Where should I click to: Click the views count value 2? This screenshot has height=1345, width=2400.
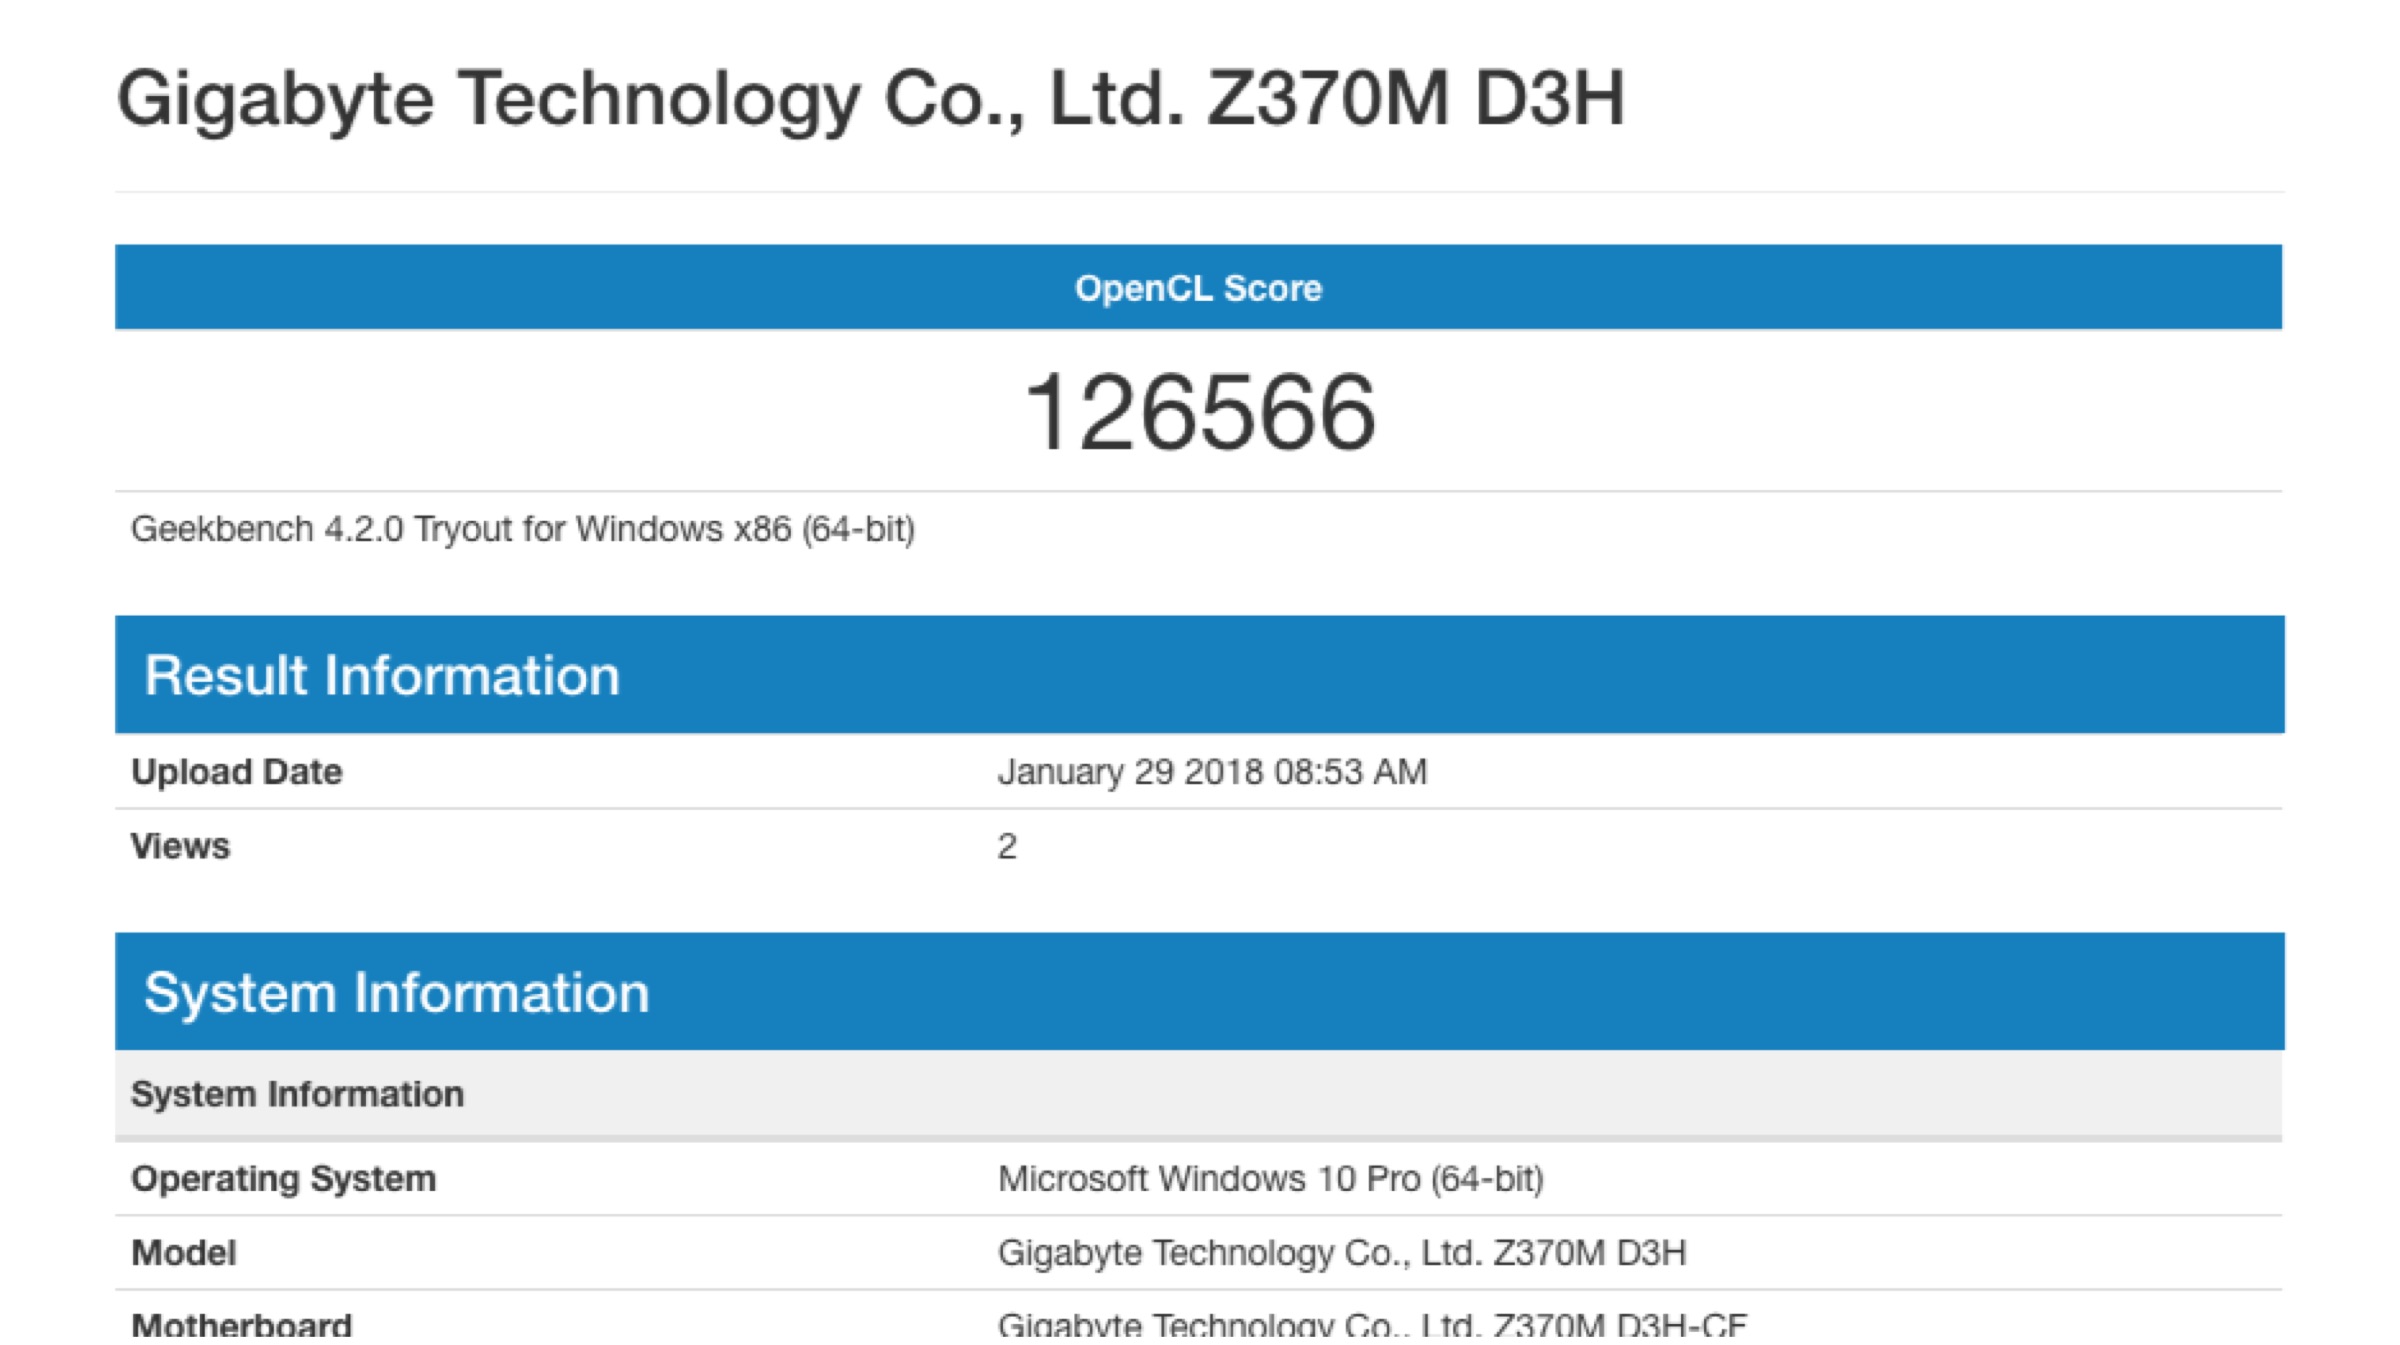[x=1007, y=847]
